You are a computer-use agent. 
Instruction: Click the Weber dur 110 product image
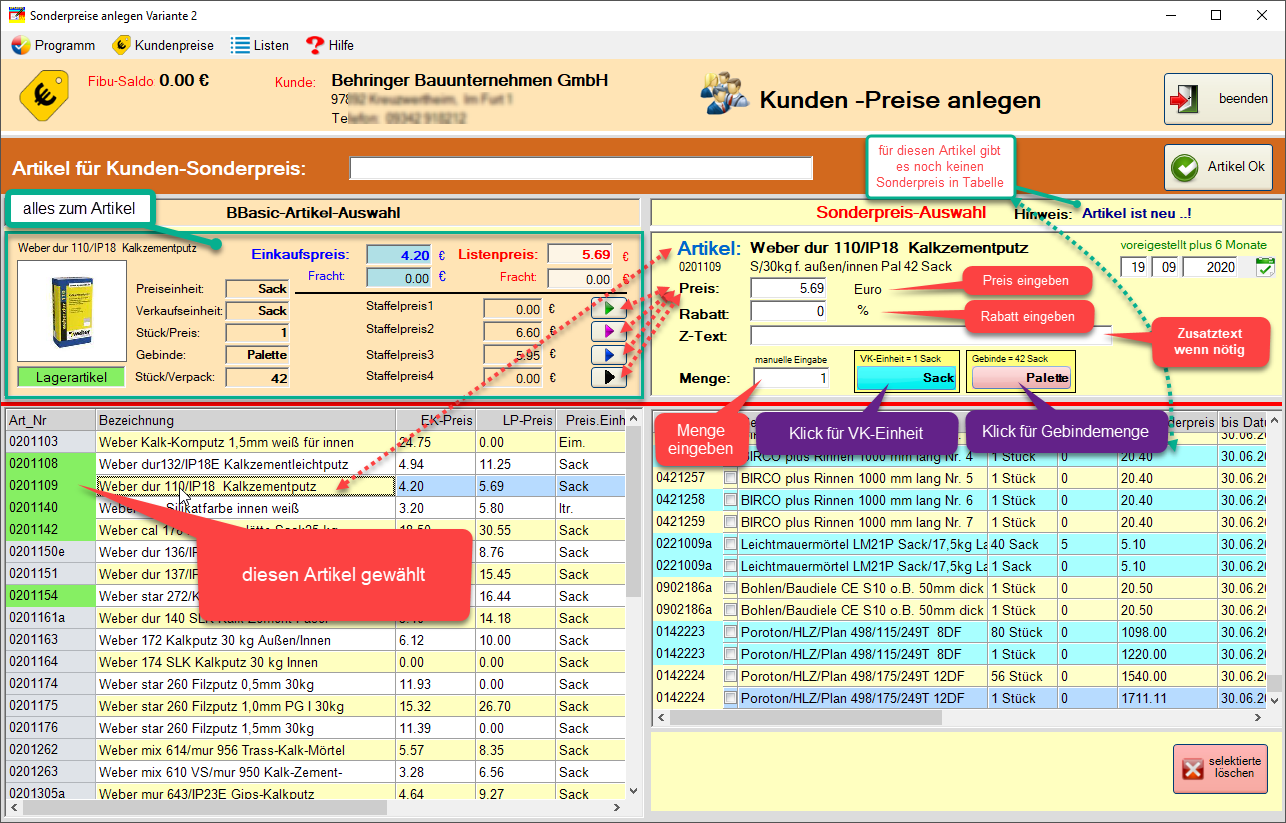(72, 312)
